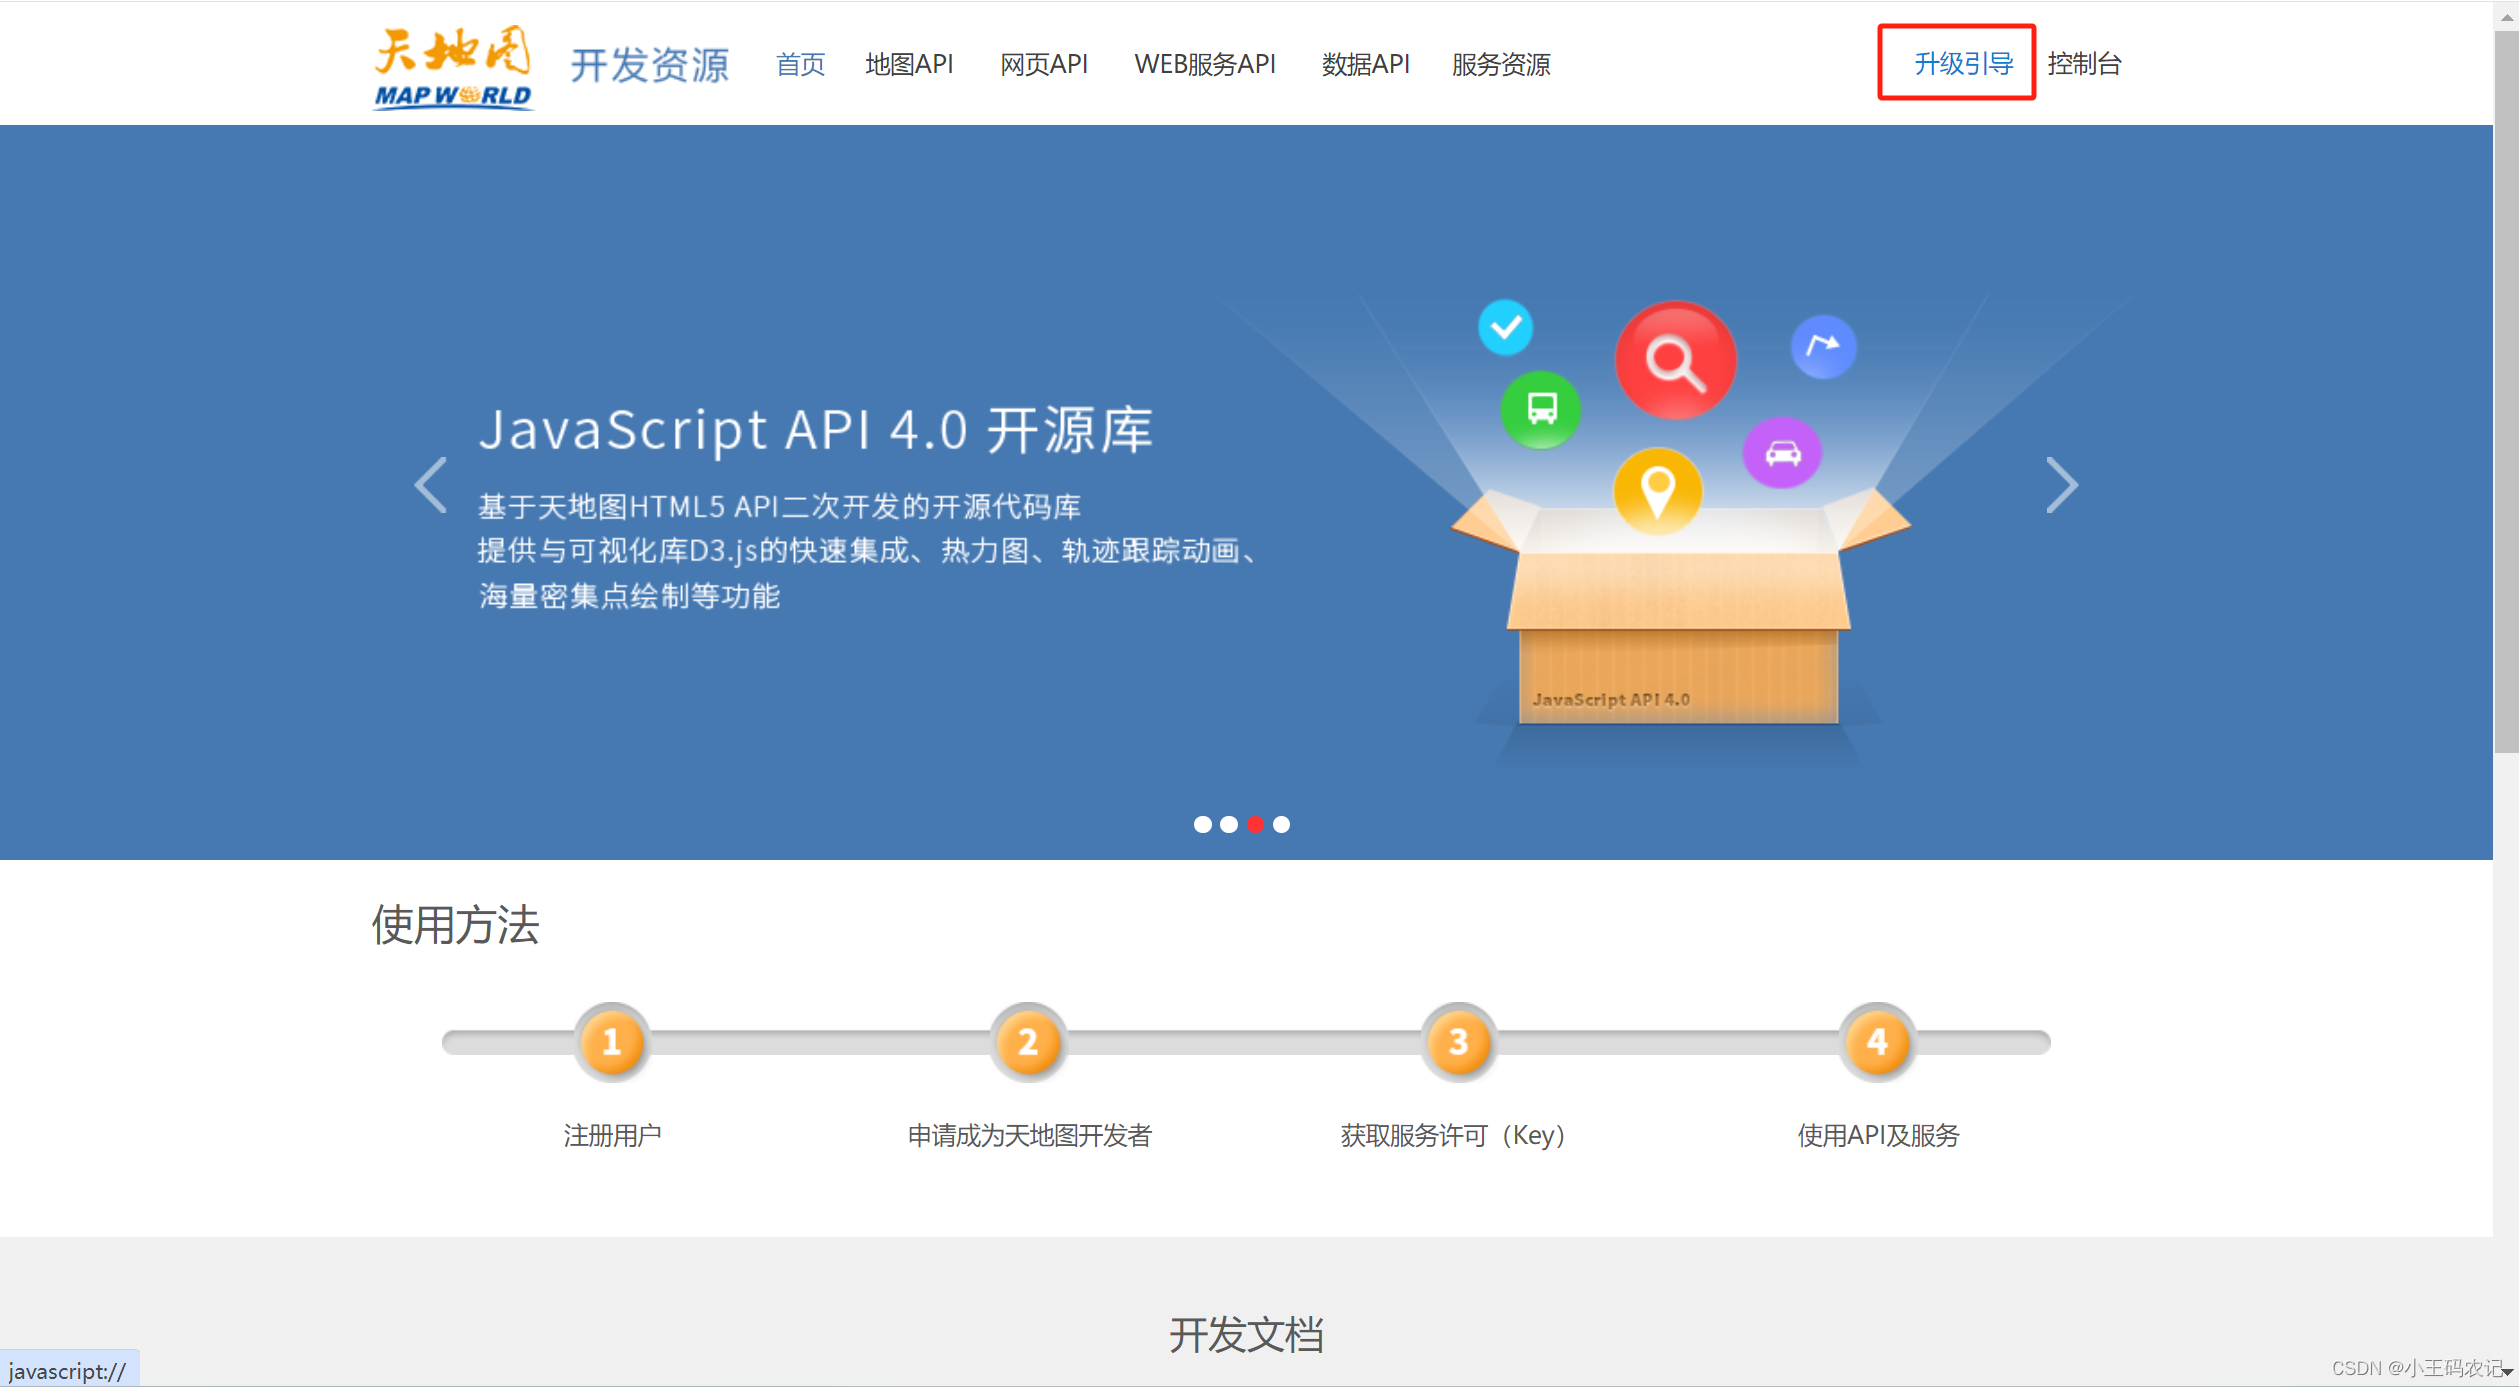Click banner text 基于天地图HTML5 API二次开发的开源代码库
This screenshot has width=2519, height=1387.
point(779,507)
